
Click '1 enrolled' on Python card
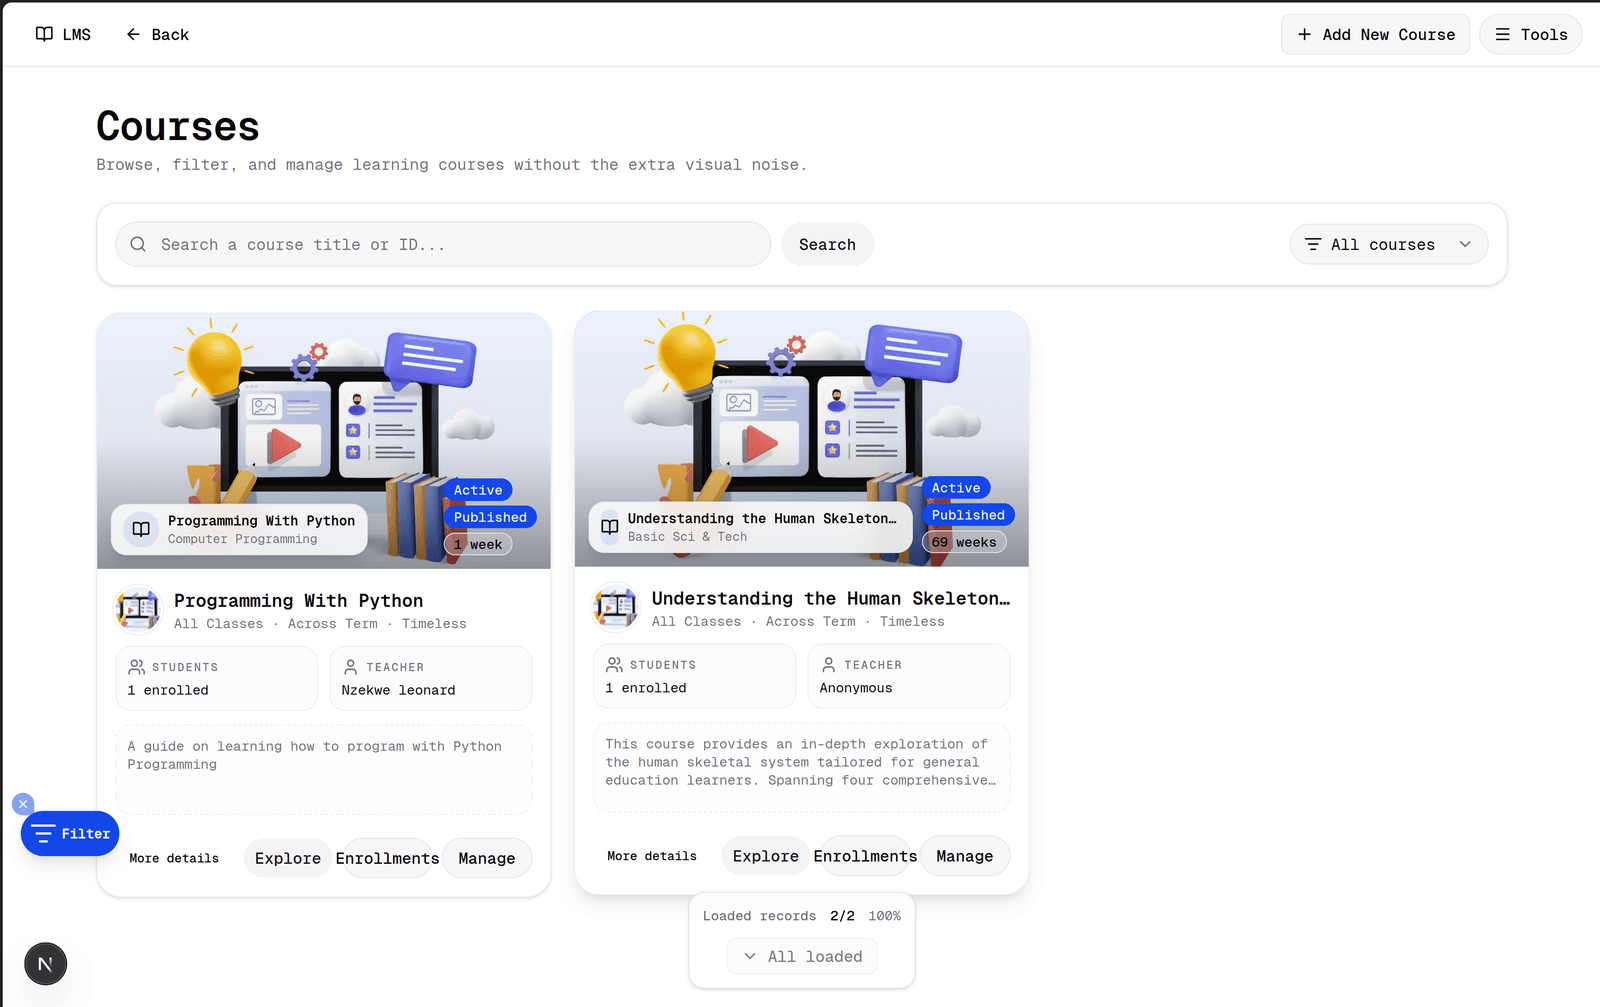[168, 690]
